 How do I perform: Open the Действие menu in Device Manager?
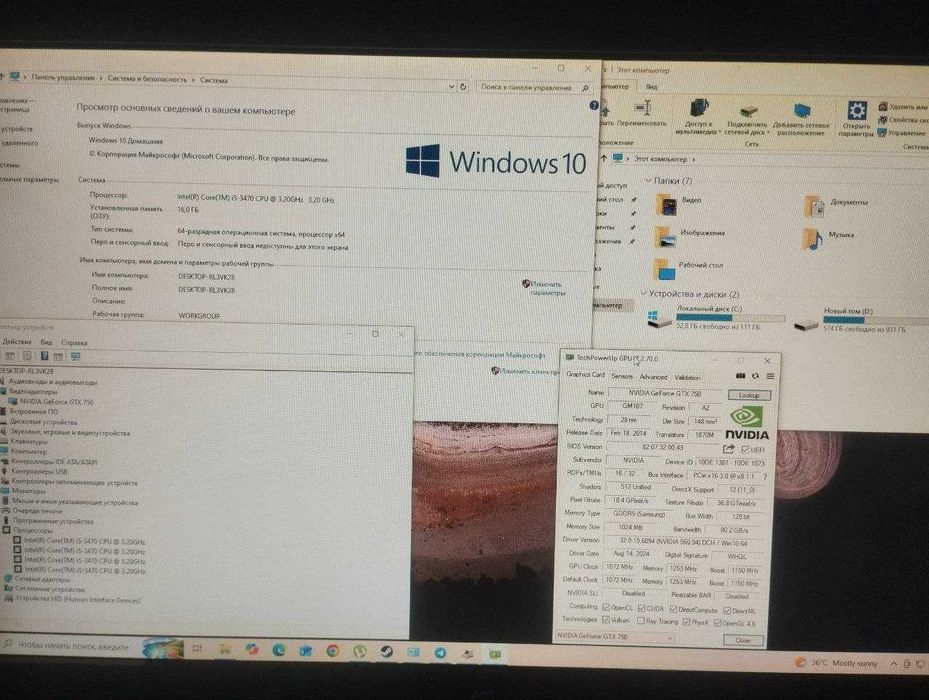[x=17, y=341]
